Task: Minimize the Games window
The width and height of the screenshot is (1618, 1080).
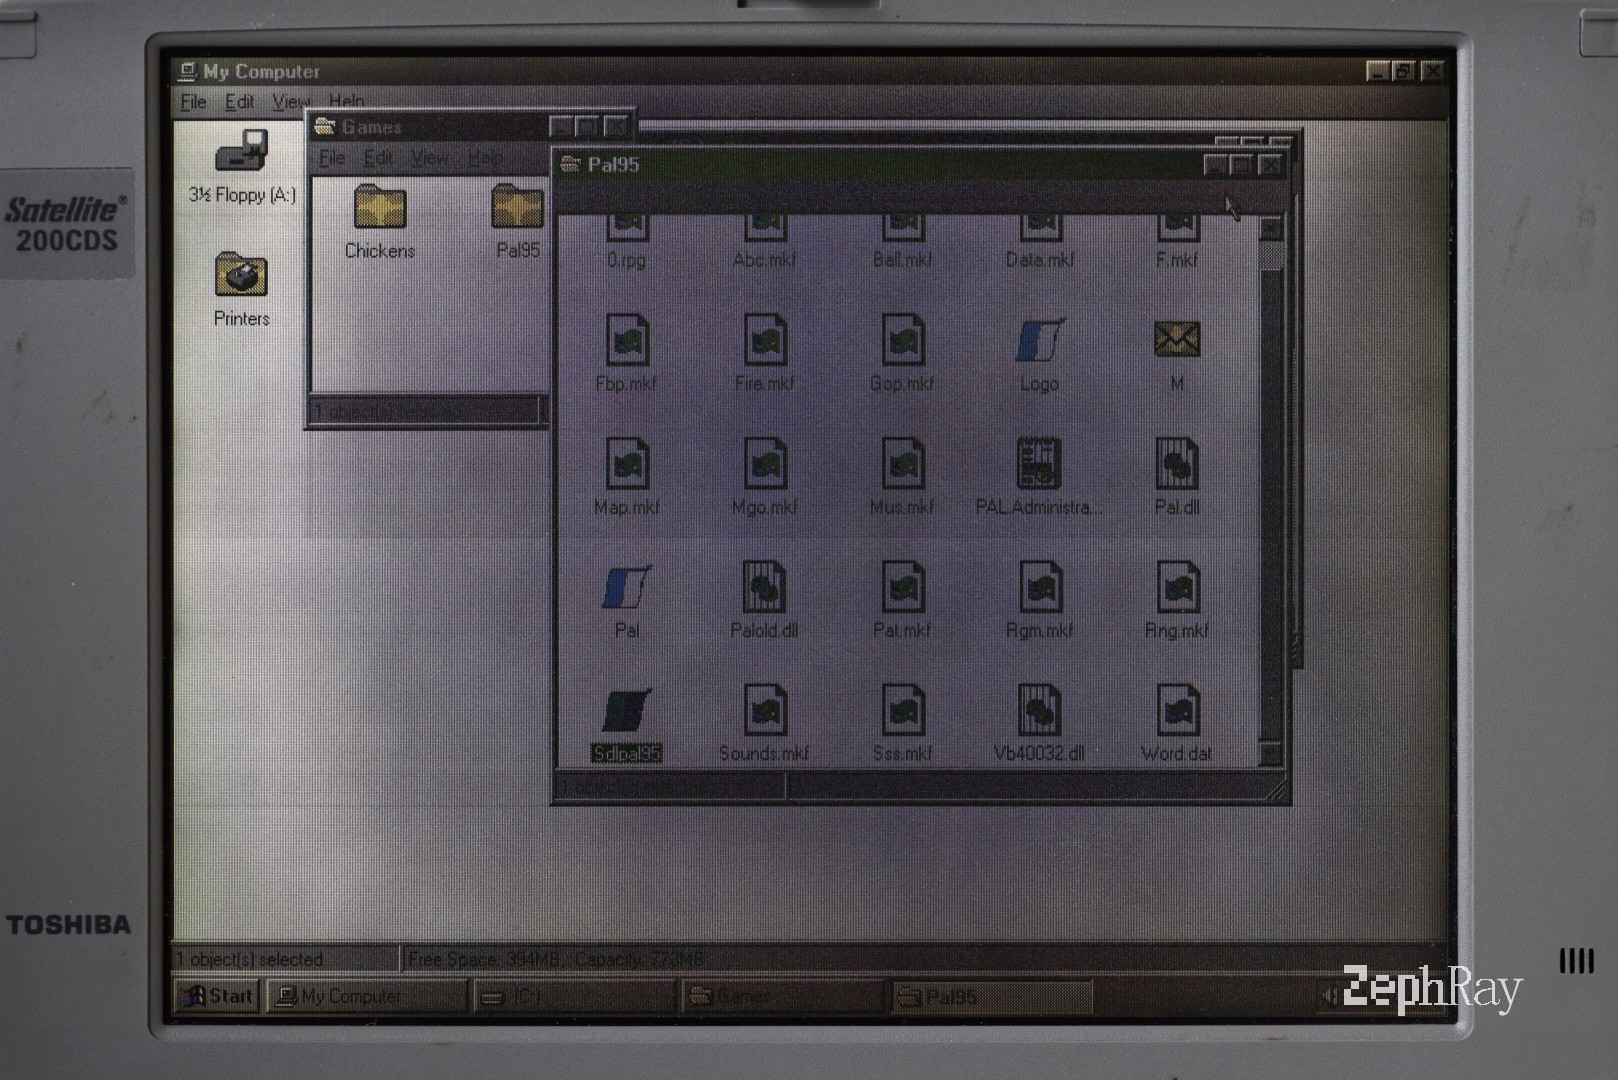Action: (x=561, y=127)
